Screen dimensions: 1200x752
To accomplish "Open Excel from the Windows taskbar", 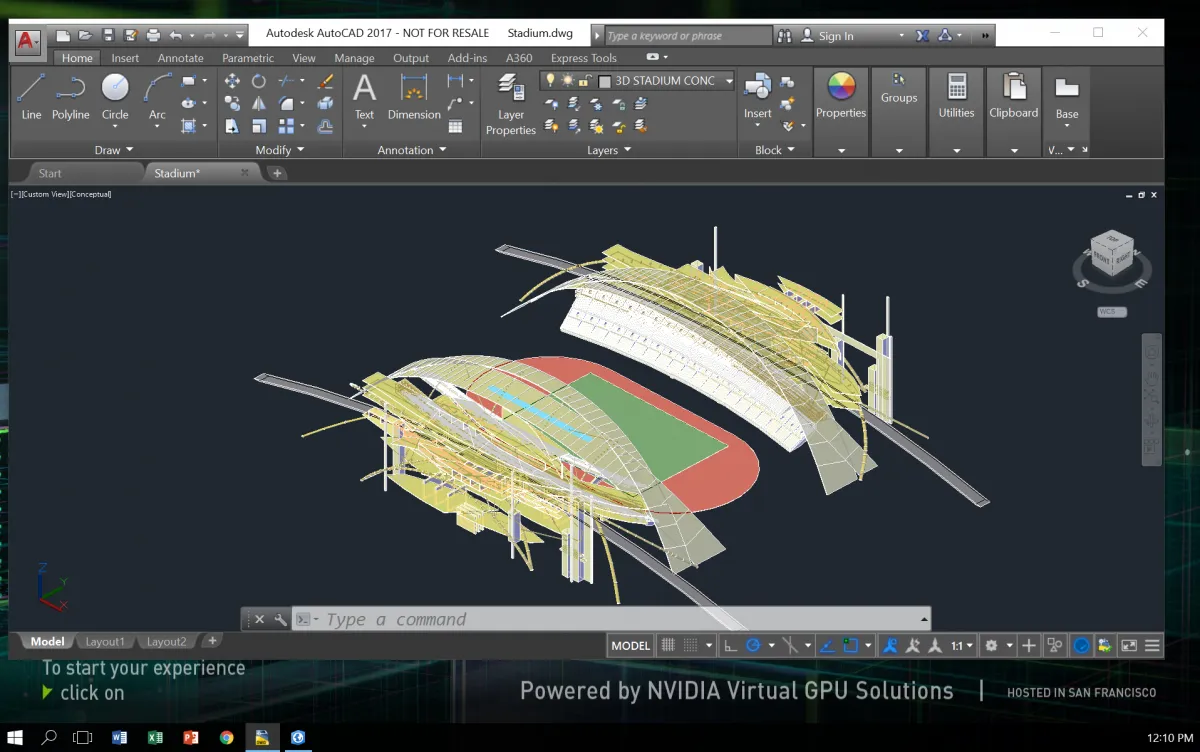I will [155, 738].
